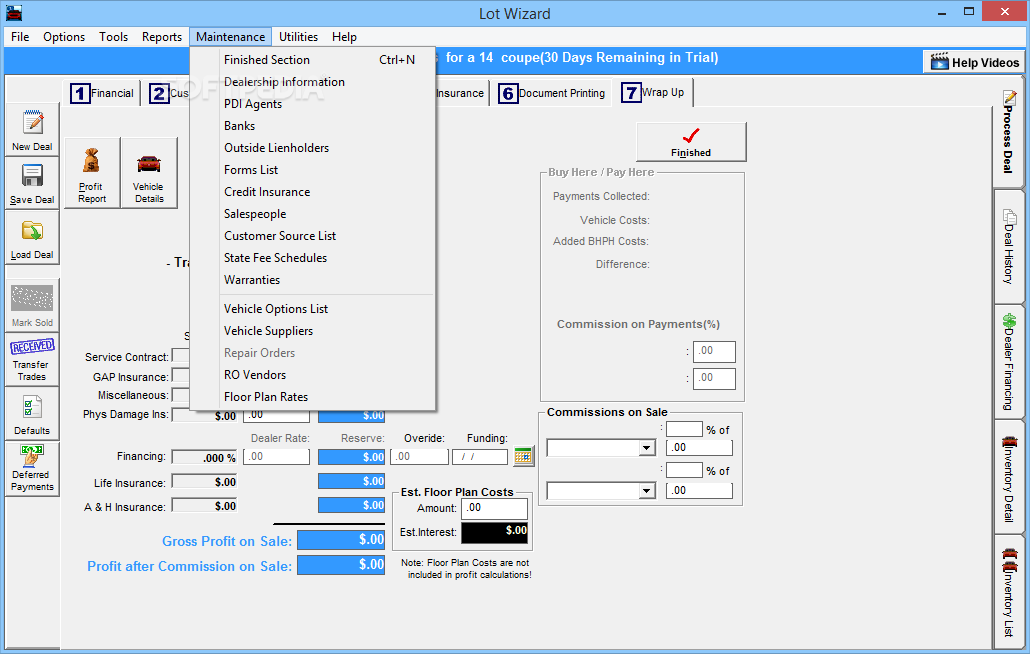The height and width of the screenshot is (654, 1030).
Task: Switch to step 6 Document Printing tab
Action: [552, 93]
